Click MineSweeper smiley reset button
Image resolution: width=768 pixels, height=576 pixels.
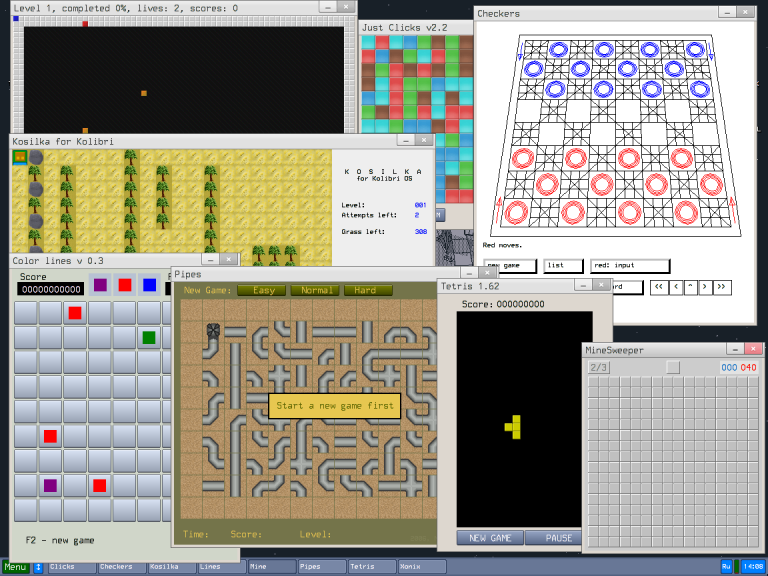click(673, 367)
